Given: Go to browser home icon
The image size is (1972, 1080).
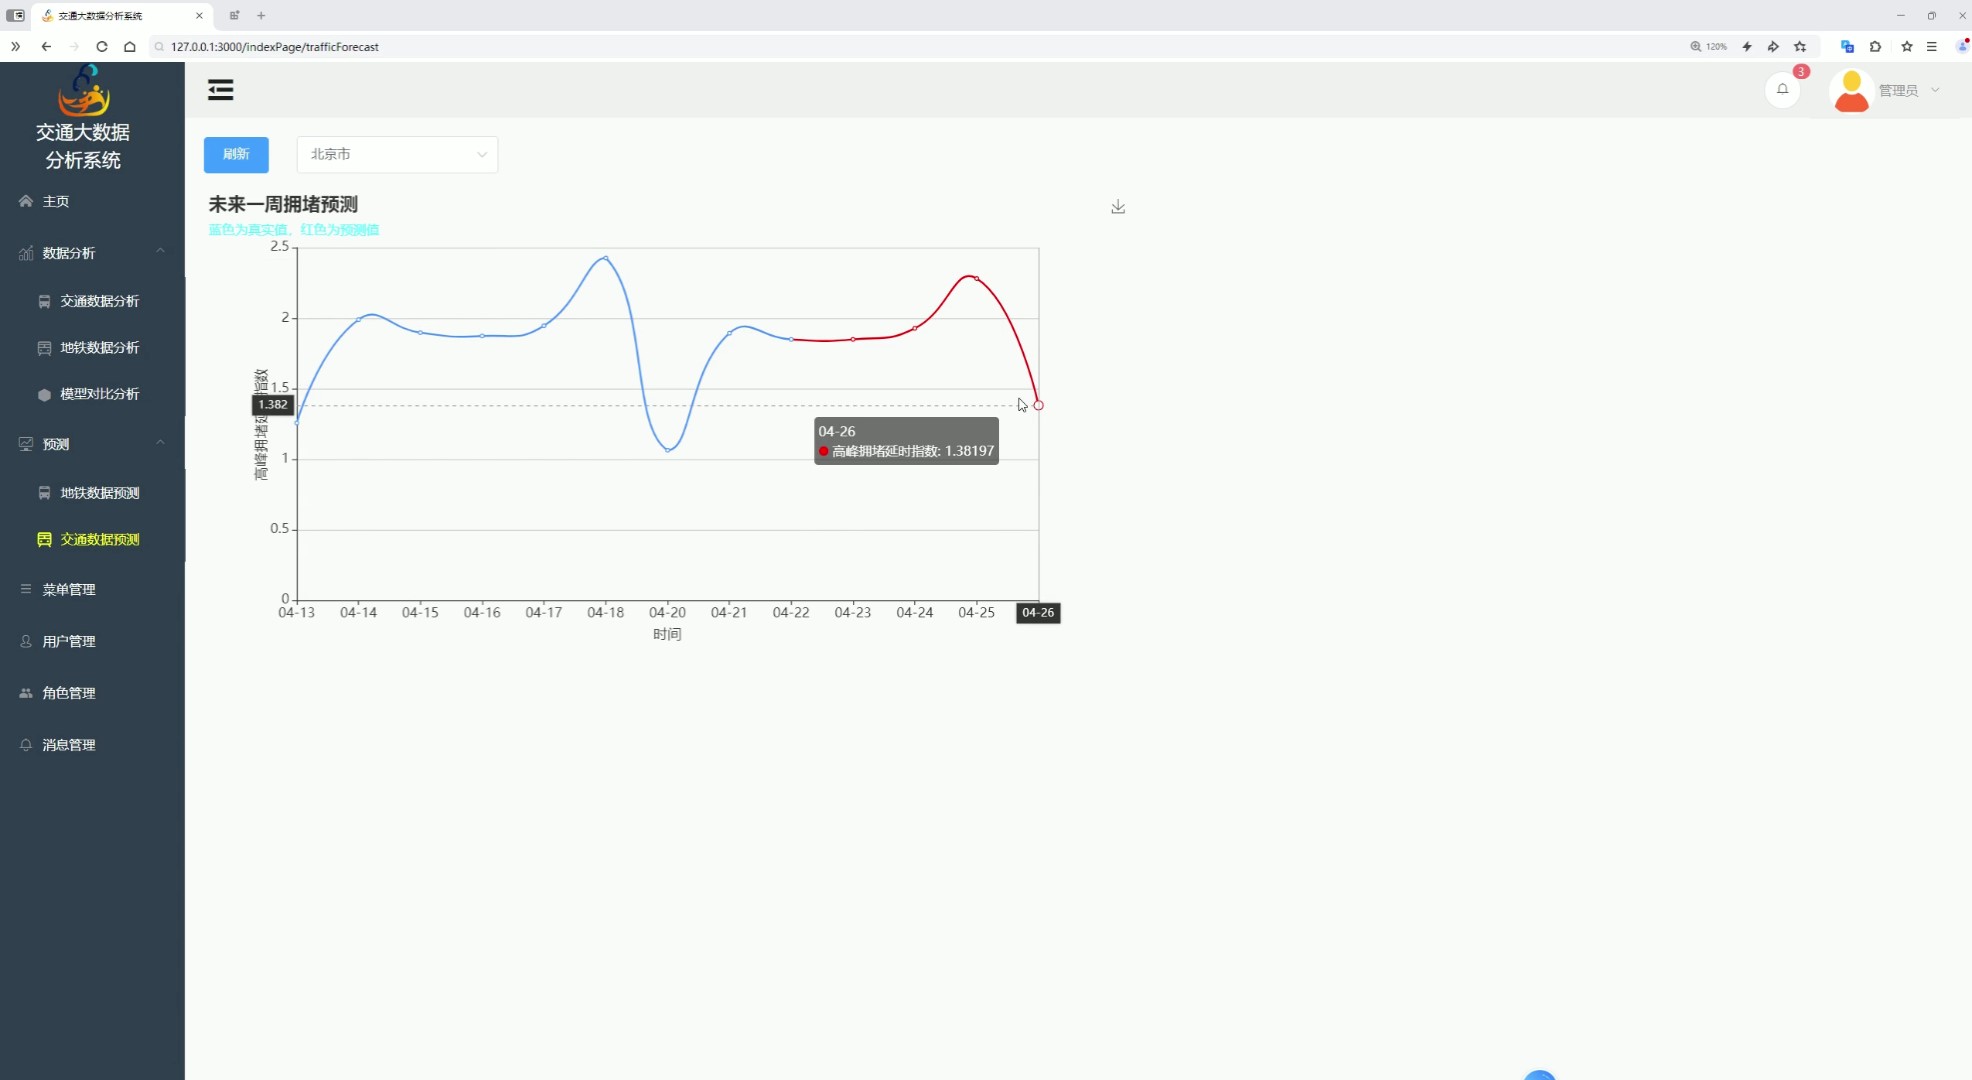Looking at the screenshot, I should click(x=130, y=47).
